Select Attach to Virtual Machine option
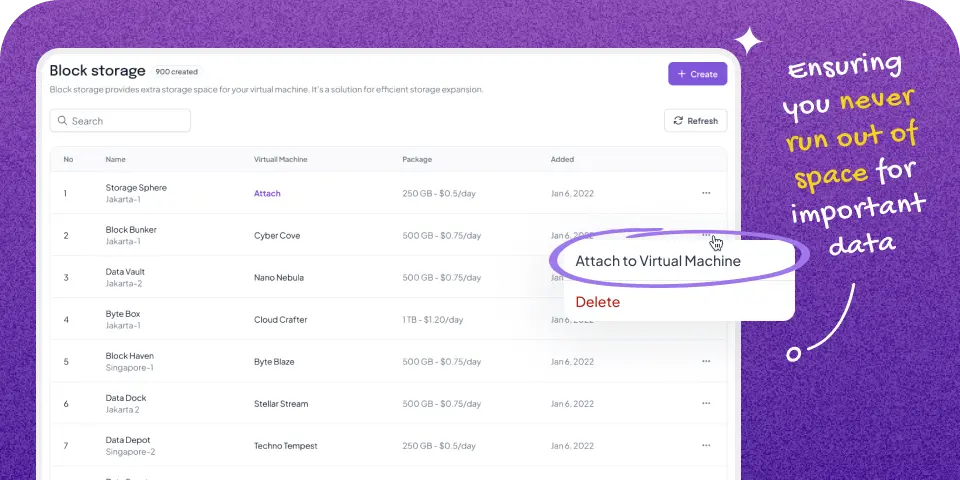 658,261
